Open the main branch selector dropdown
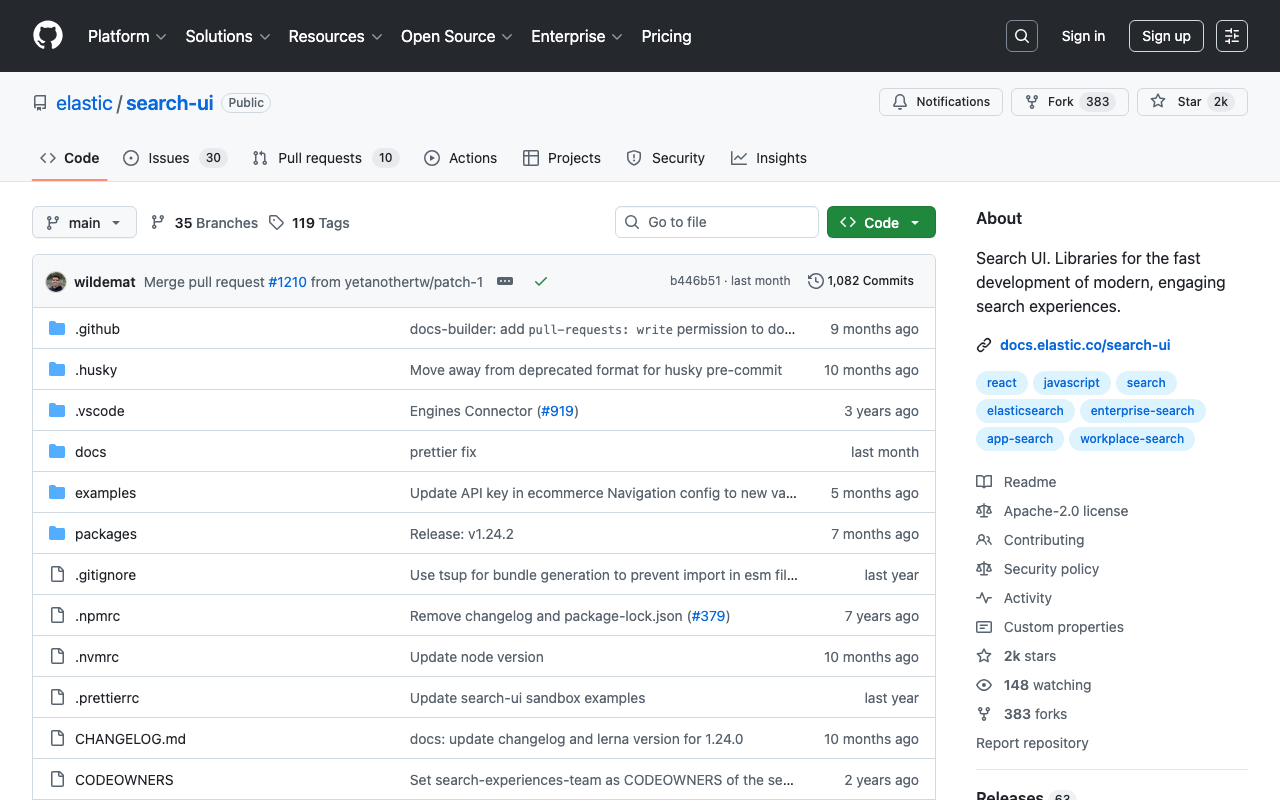Image resolution: width=1280 pixels, height=800 pixels. point(84,222)
